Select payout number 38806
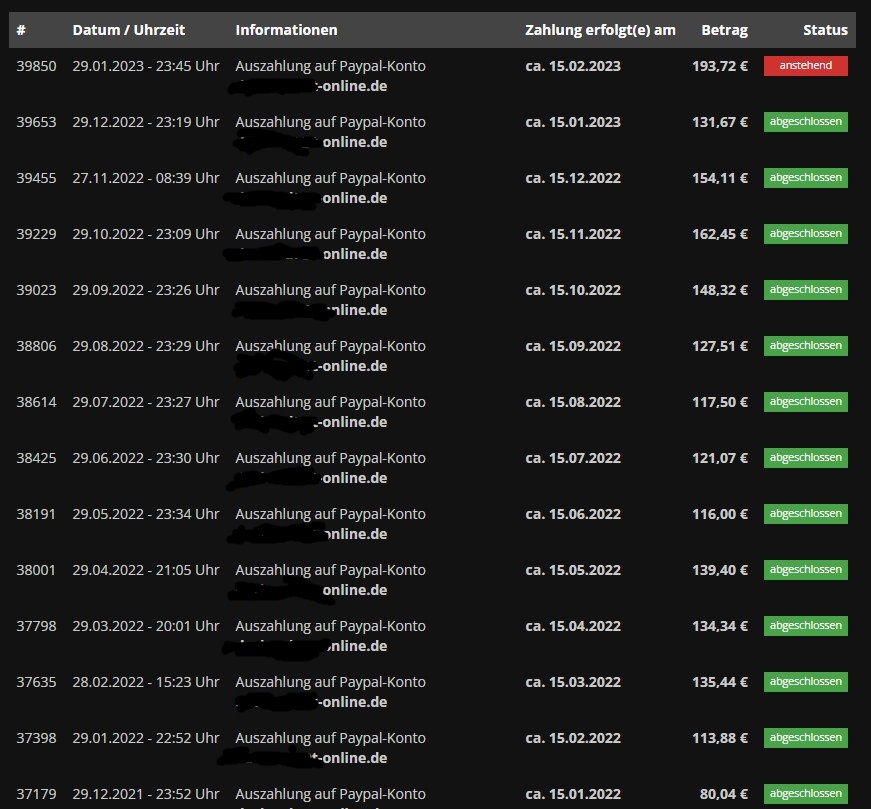 click(36, 346)
